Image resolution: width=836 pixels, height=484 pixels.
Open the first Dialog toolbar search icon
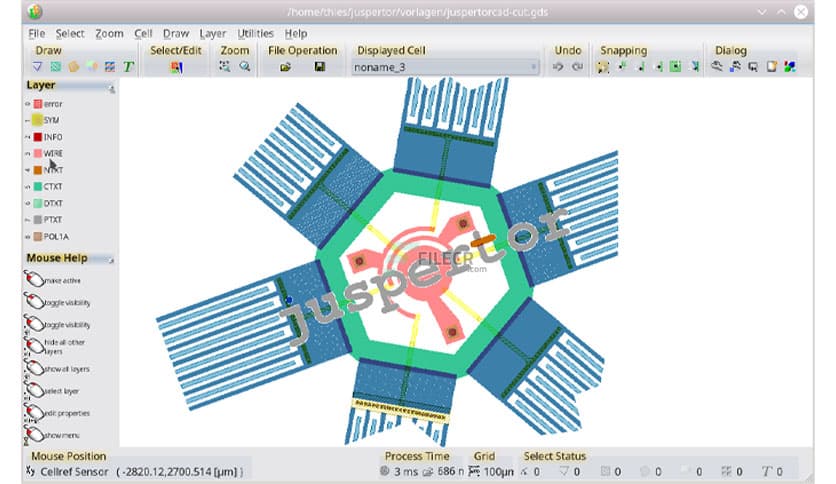point(717,67)
